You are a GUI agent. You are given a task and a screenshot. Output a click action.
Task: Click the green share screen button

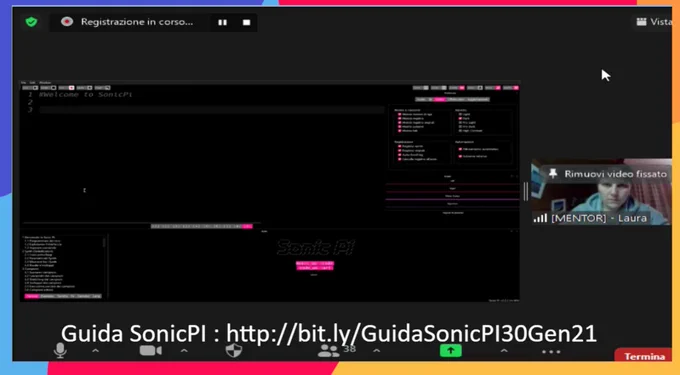(451, 350)
